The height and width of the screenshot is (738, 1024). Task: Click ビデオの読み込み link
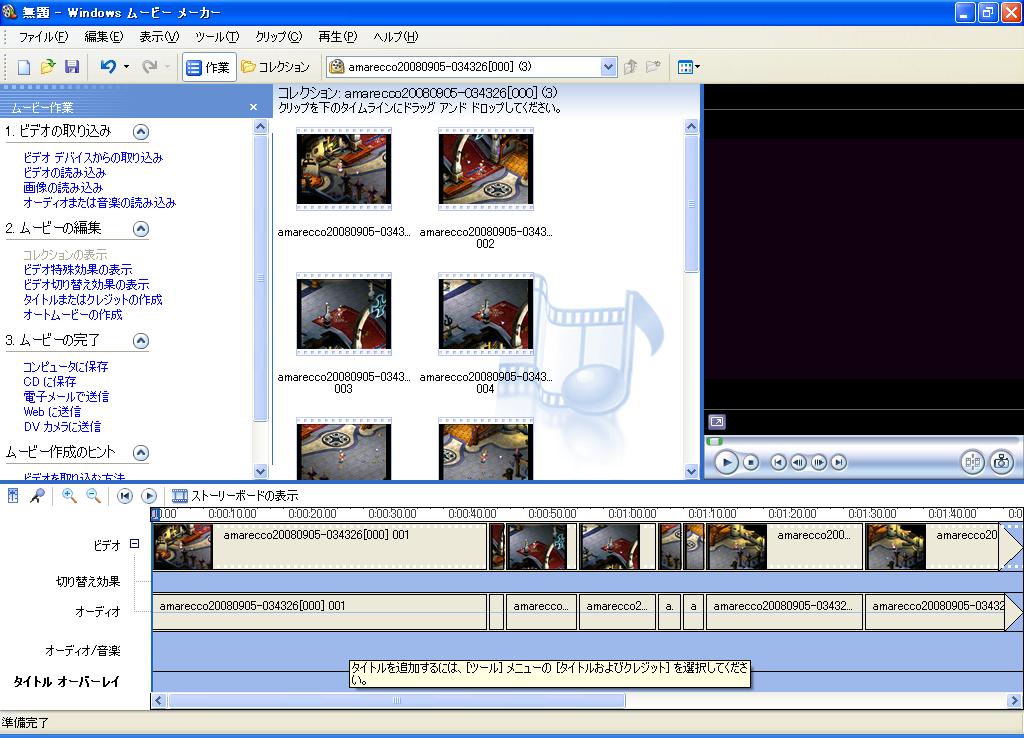click(x=64, y=172)
